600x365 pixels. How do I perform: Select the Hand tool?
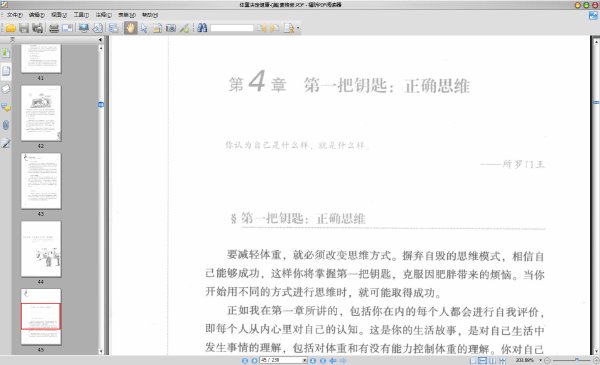point(130,28)
